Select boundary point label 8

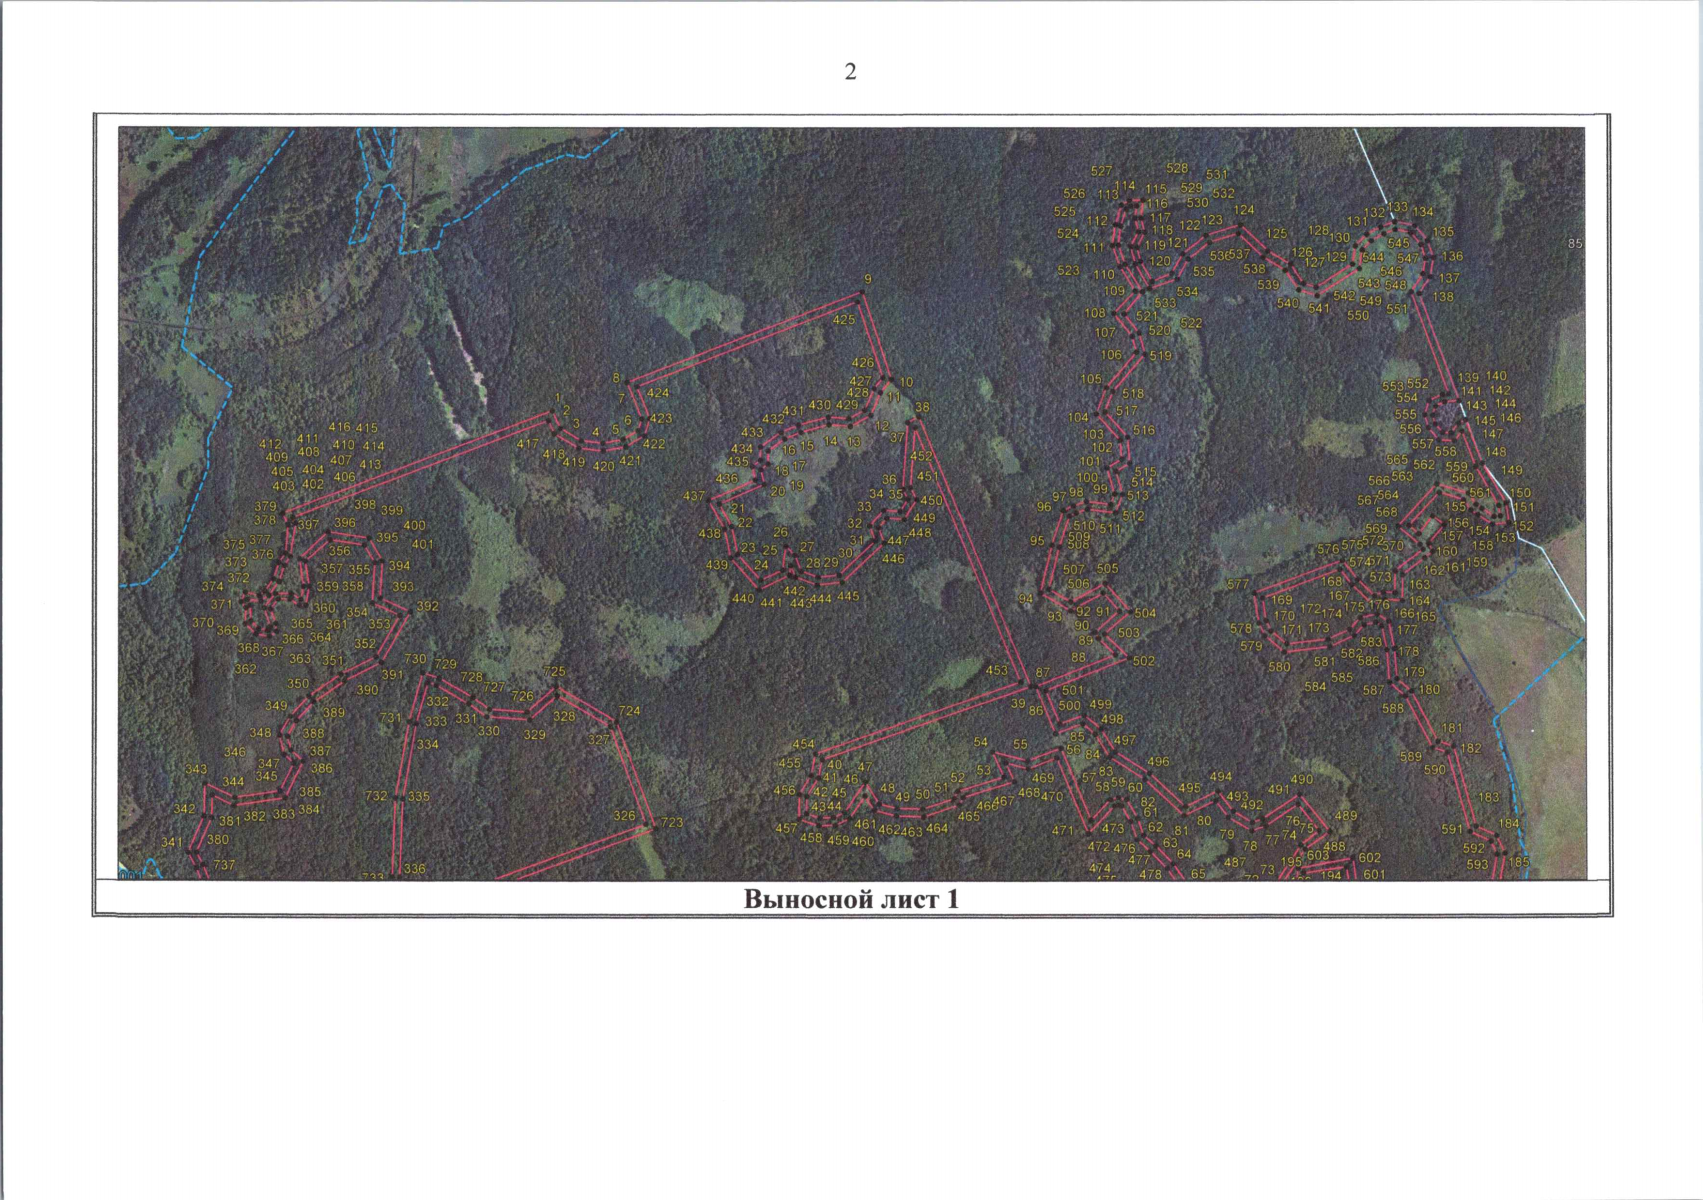(x=616, y=379)
